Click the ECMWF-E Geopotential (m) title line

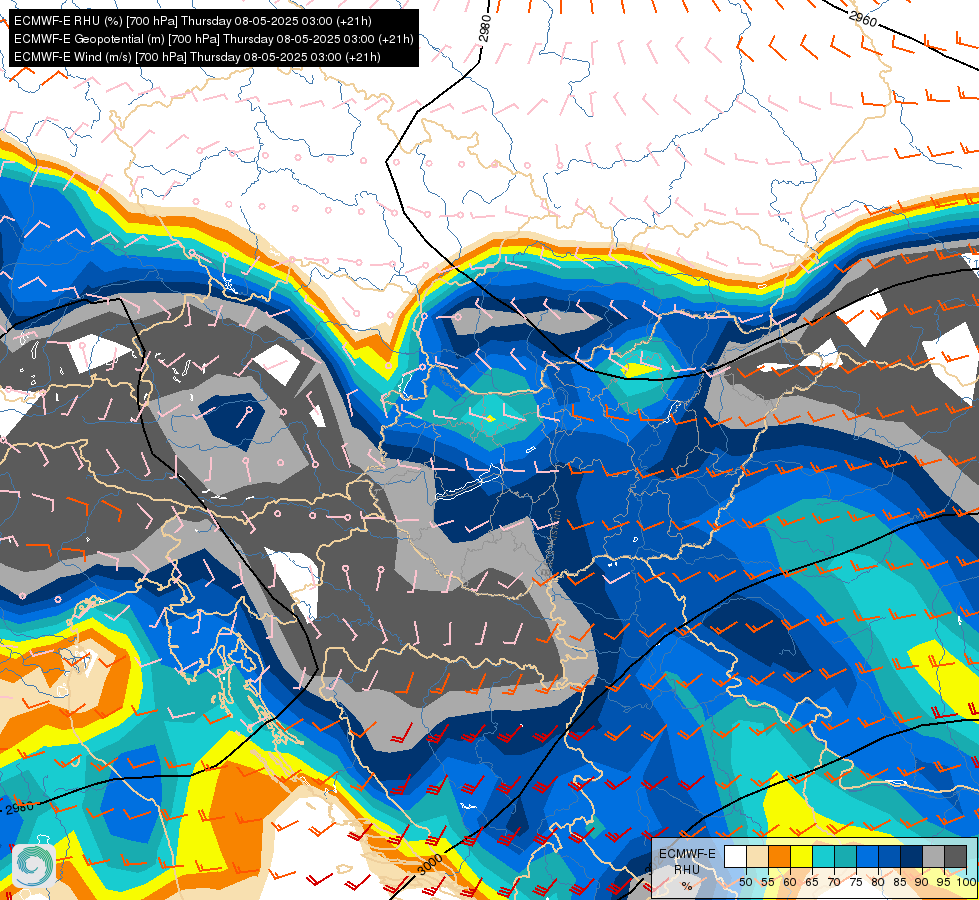point(214,39)
